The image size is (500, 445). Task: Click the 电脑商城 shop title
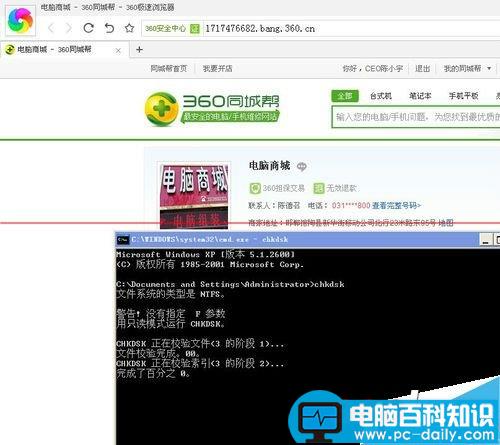(269, 165)
